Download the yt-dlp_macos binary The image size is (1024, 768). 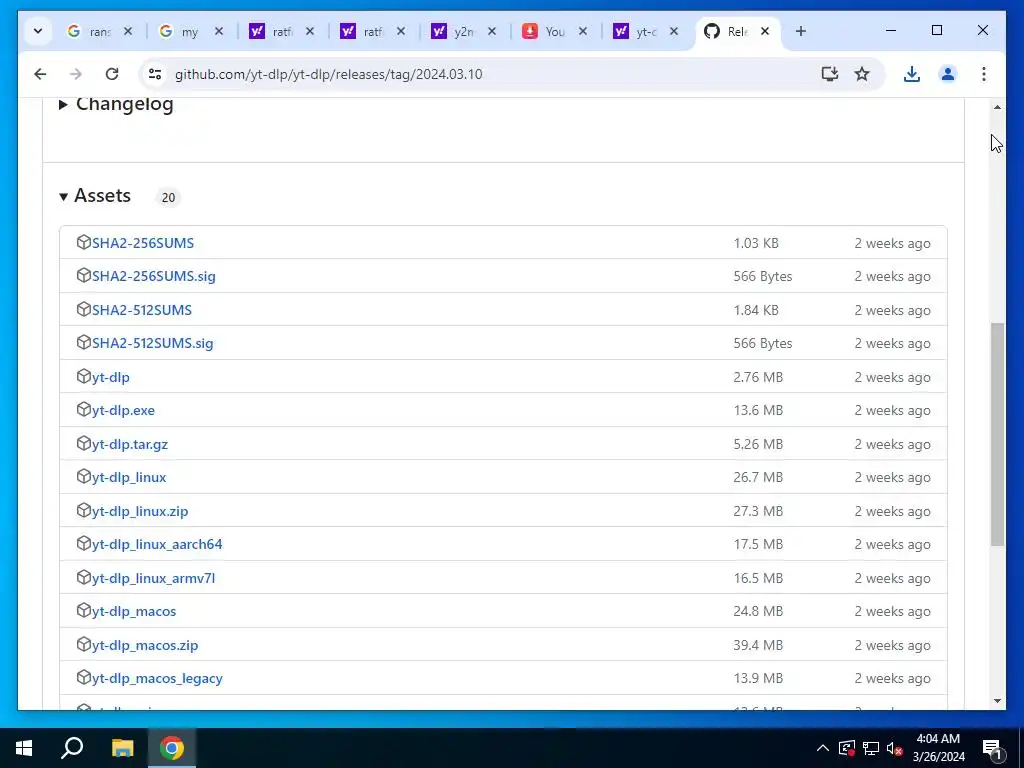[134, 612]
